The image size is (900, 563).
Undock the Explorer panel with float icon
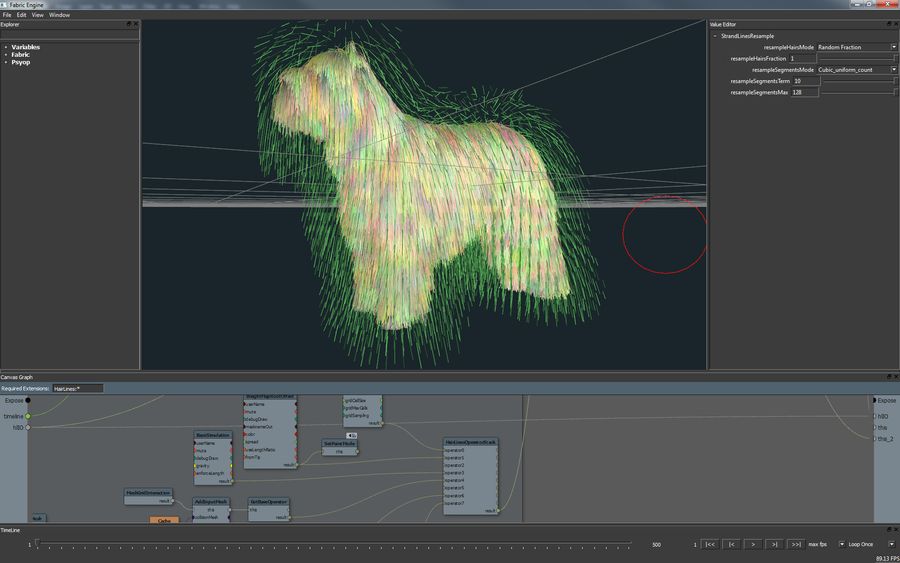[129, 24]
